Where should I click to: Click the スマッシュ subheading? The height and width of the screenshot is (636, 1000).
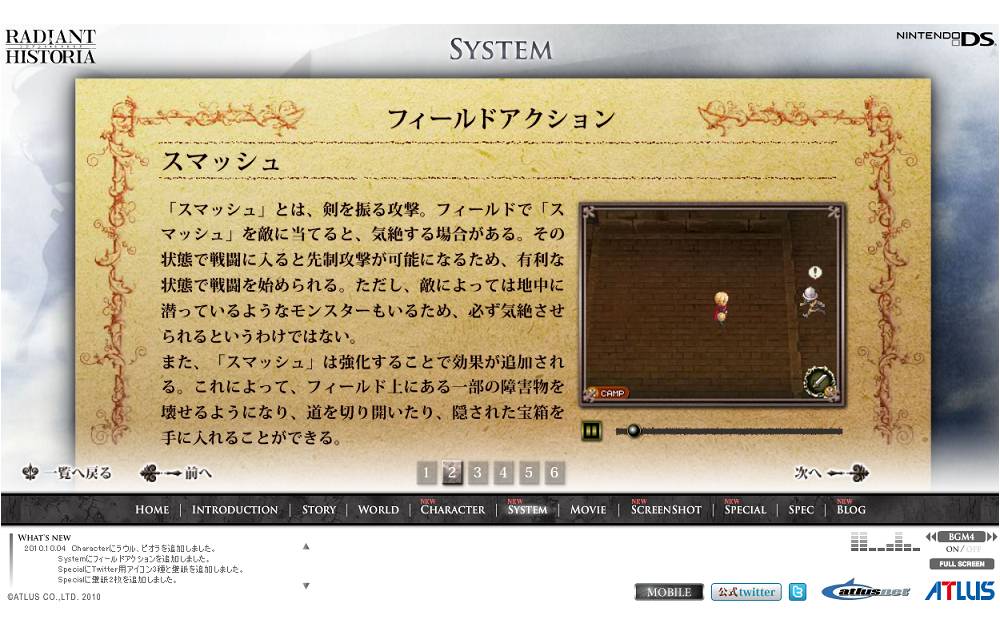click(221, 161)
